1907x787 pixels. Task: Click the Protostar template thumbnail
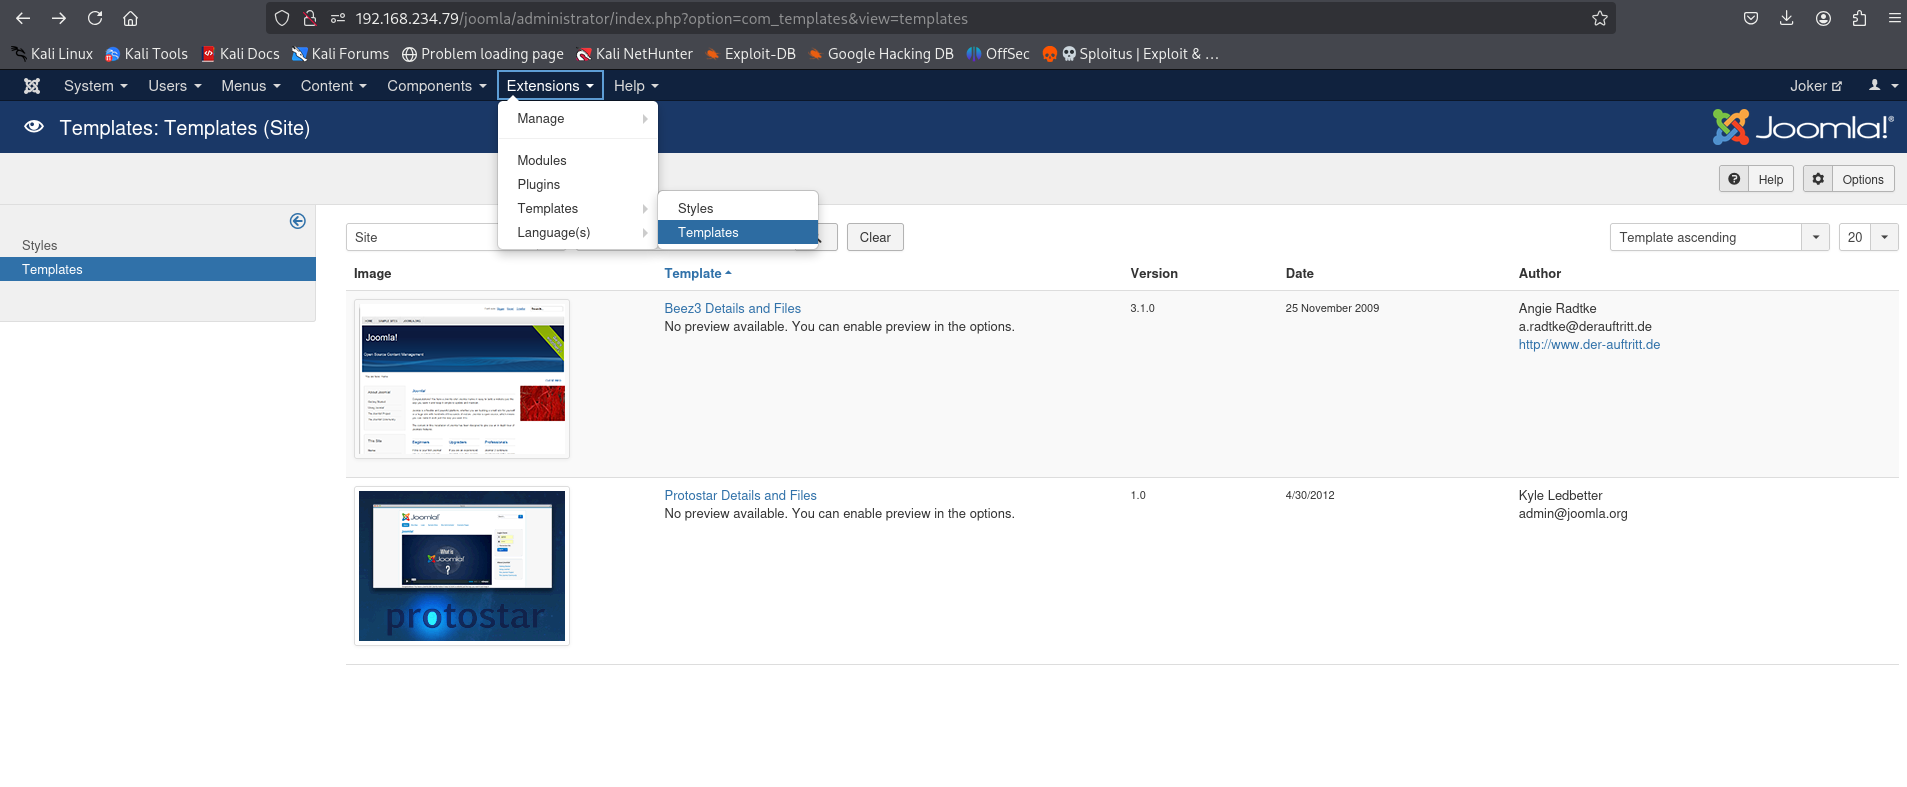pyautogui.click(x=461, y=566)
